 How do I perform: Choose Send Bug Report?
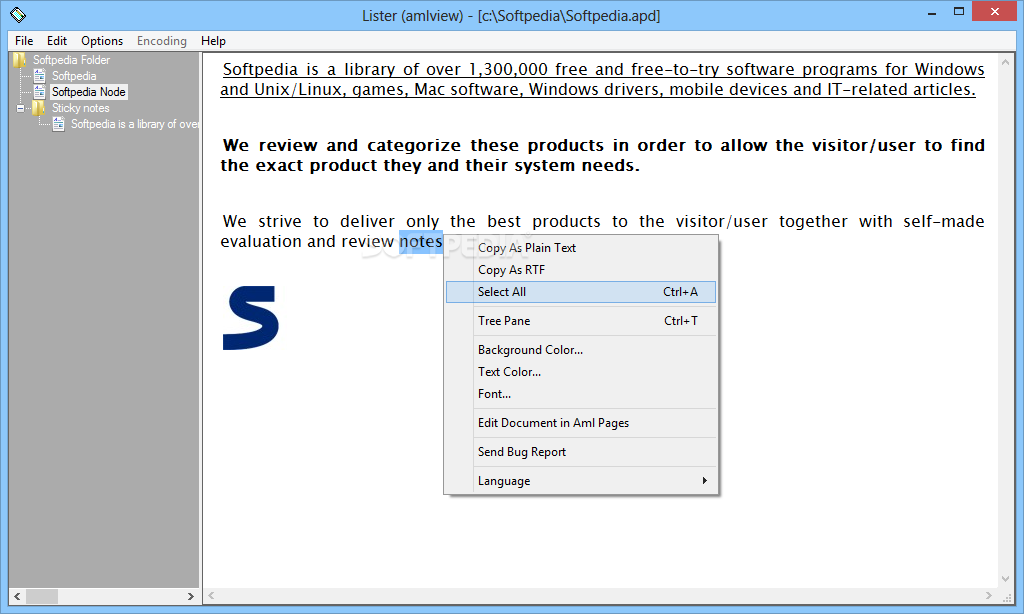pos(581,452)
